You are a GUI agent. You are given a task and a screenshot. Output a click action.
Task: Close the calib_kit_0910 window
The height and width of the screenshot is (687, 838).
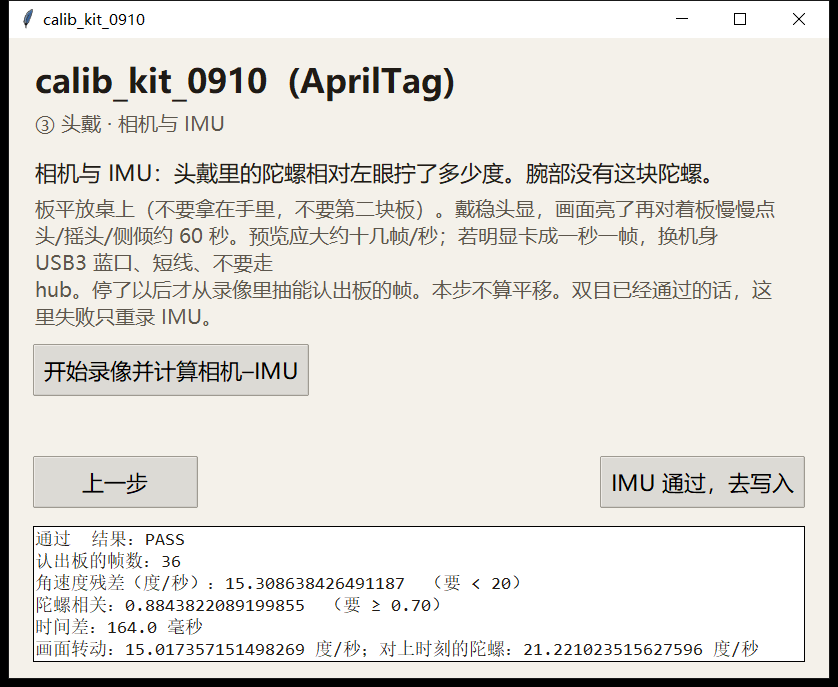[x=798, y=19]
